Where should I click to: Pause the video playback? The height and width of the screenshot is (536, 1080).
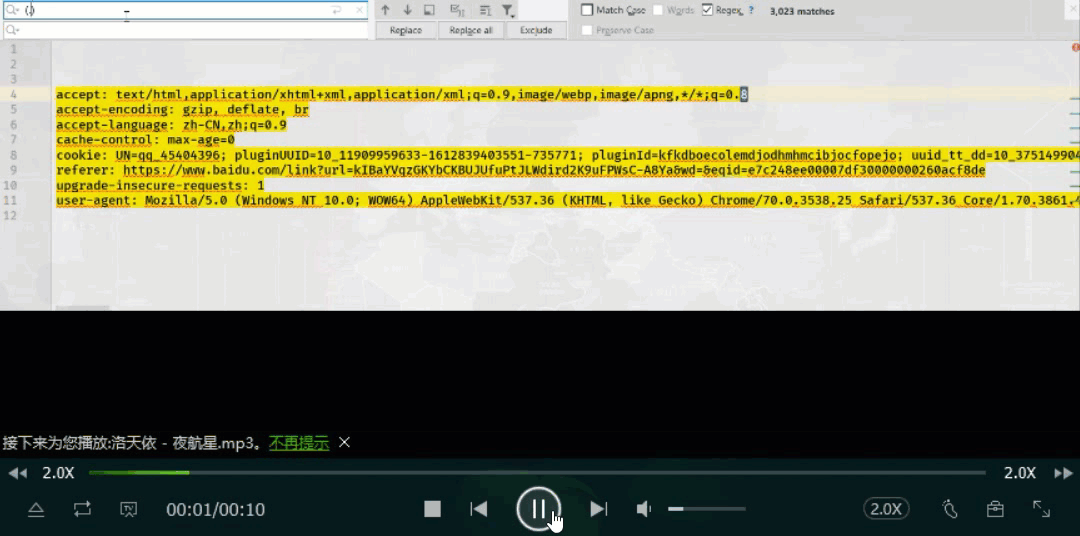point(538,509)
